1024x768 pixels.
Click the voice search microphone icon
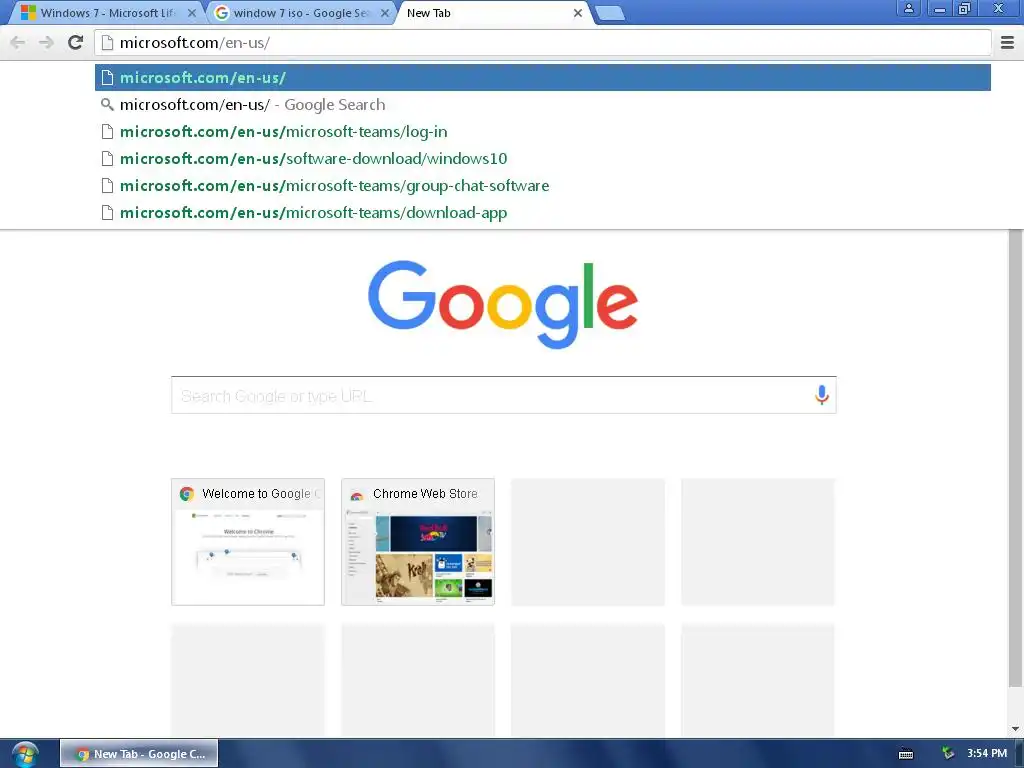click(822, 395)
